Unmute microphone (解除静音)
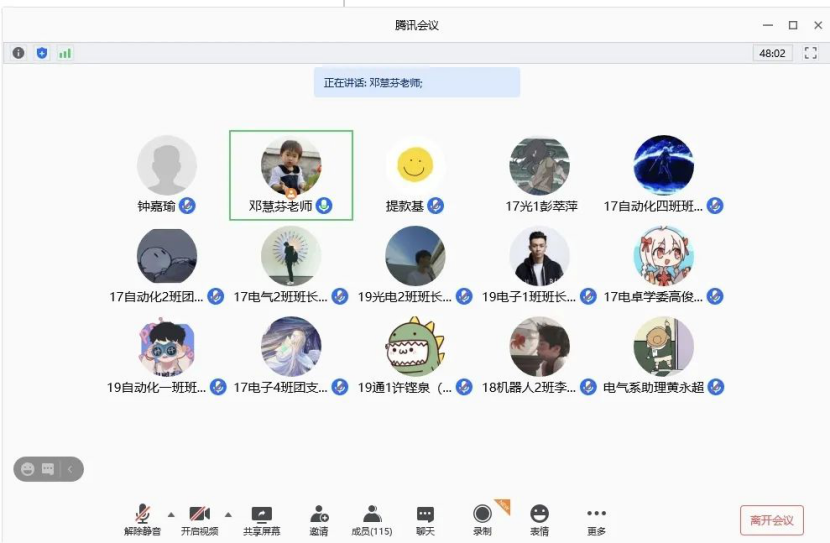The width and height of the screenshot is (830, 543). coord(143,519)
